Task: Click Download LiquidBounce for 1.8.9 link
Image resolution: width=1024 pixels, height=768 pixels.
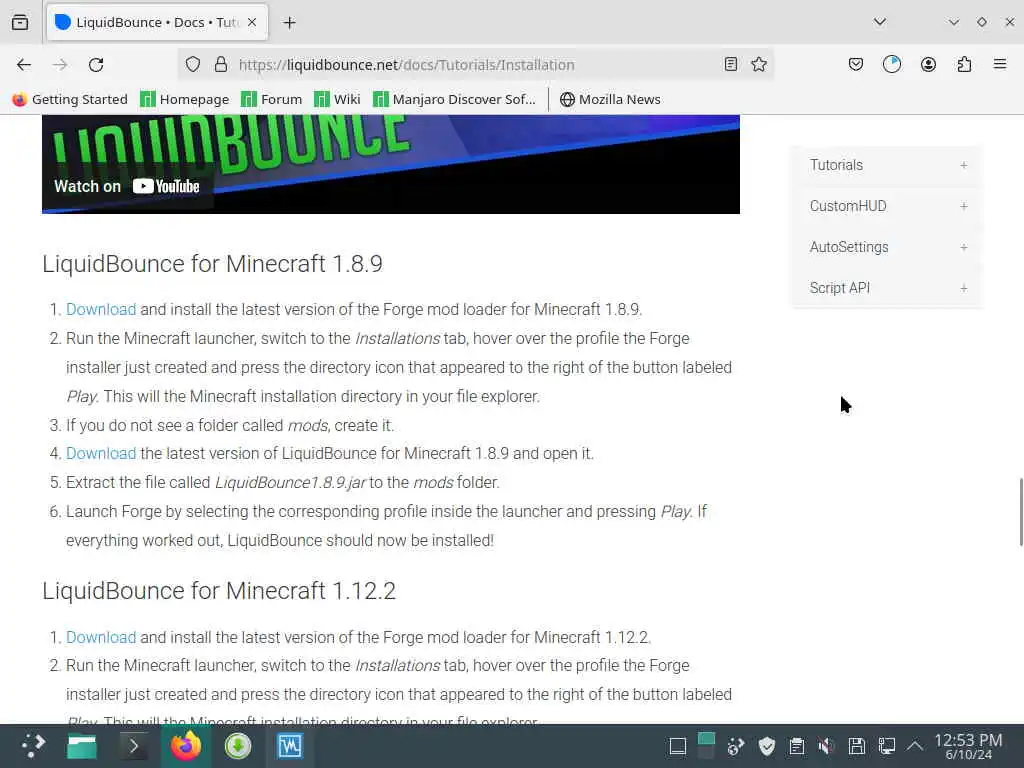Action: point(101,453)
